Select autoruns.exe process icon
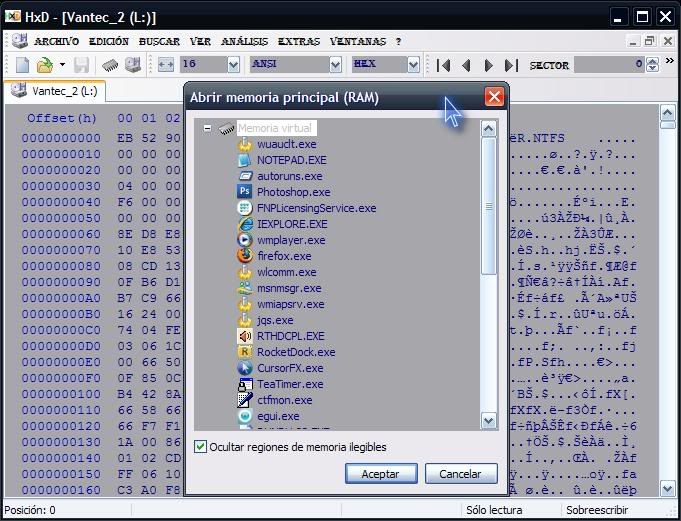Screen dimensions: 681x521 (x=245, y=176)
